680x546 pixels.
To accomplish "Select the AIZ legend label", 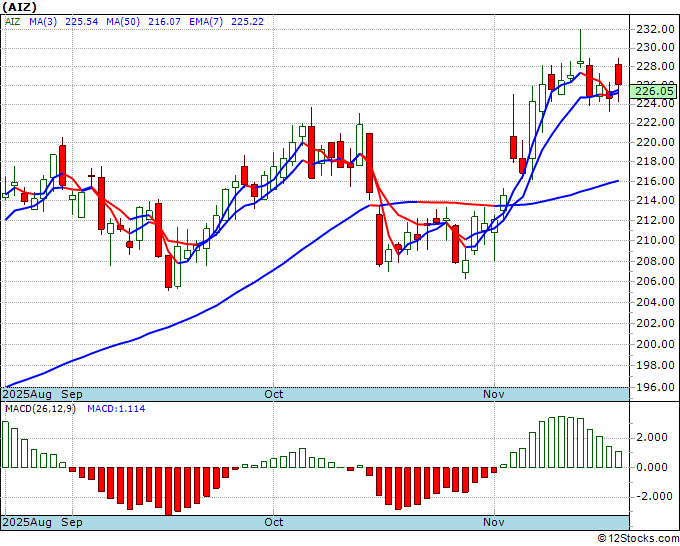I will (x=13, y=21).
